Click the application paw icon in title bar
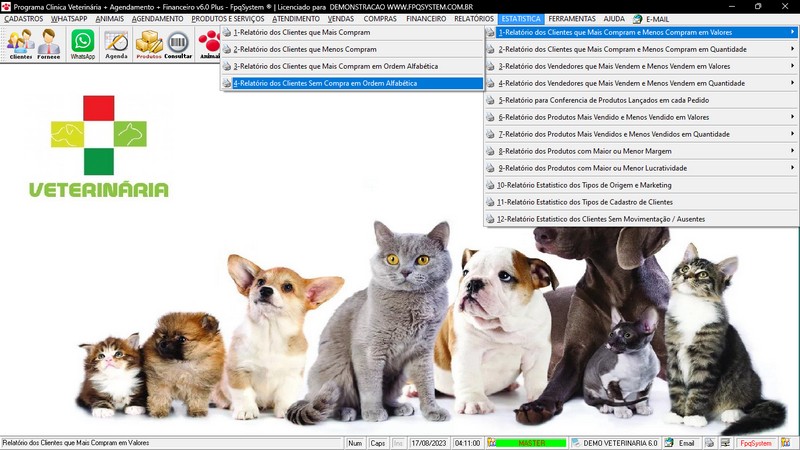This screenshot has width=800, height=450. pos(6,7)
